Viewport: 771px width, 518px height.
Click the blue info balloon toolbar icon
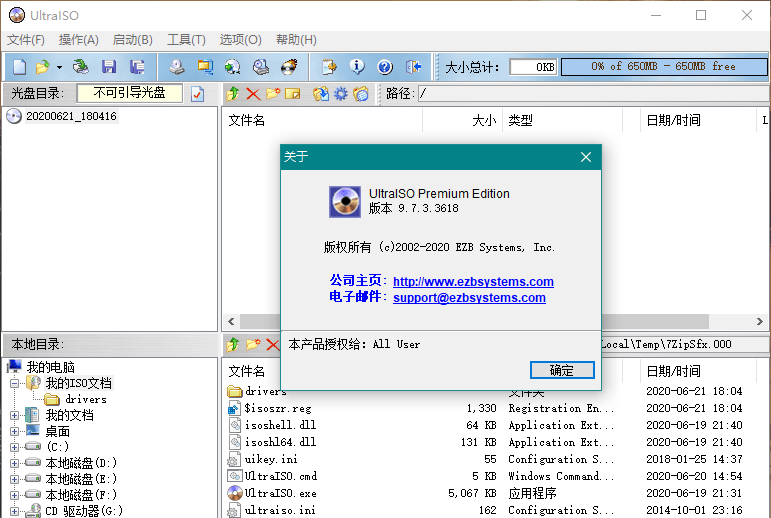(357, 66)
